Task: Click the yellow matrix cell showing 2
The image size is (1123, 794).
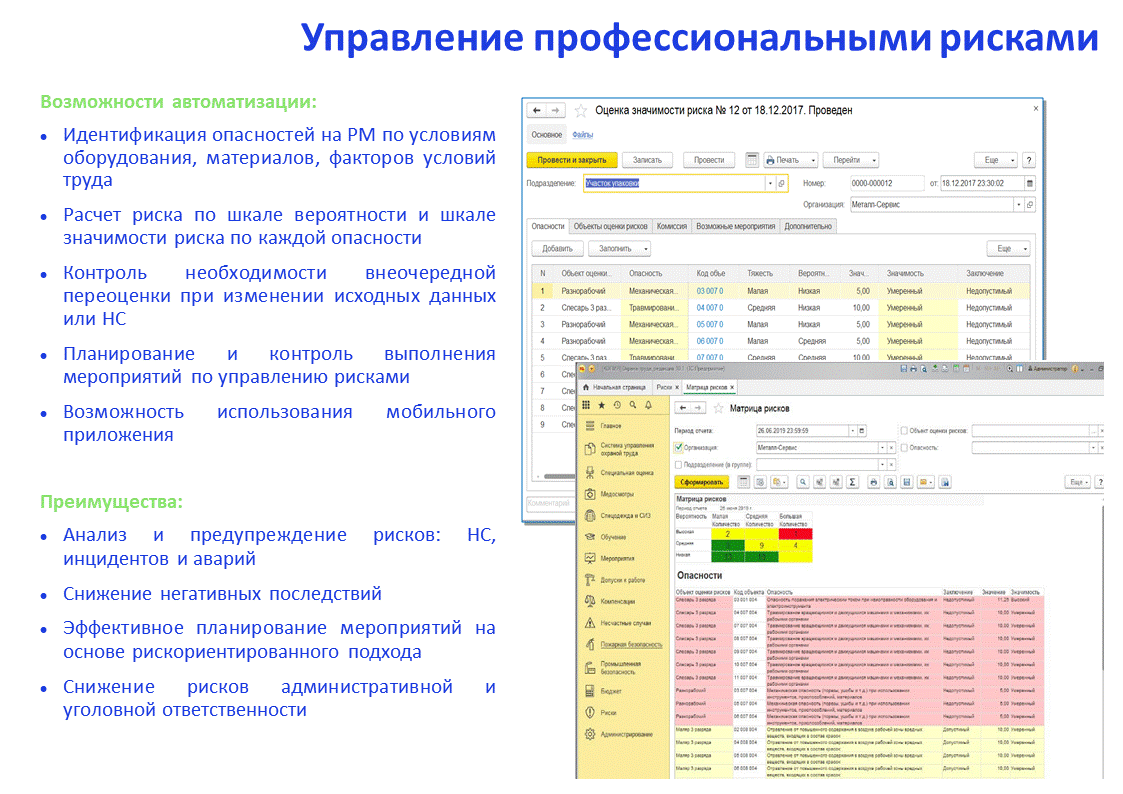Action: coord(728,534)
